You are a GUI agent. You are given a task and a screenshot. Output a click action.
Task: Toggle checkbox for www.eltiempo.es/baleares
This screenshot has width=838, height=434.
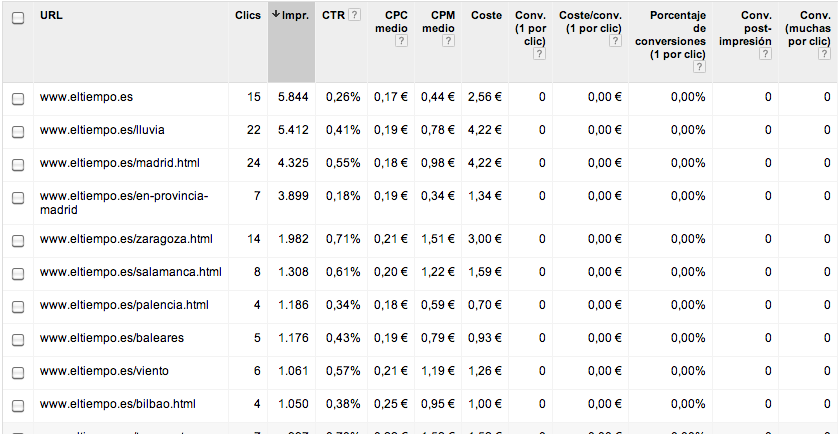click(x=17, y=339)
